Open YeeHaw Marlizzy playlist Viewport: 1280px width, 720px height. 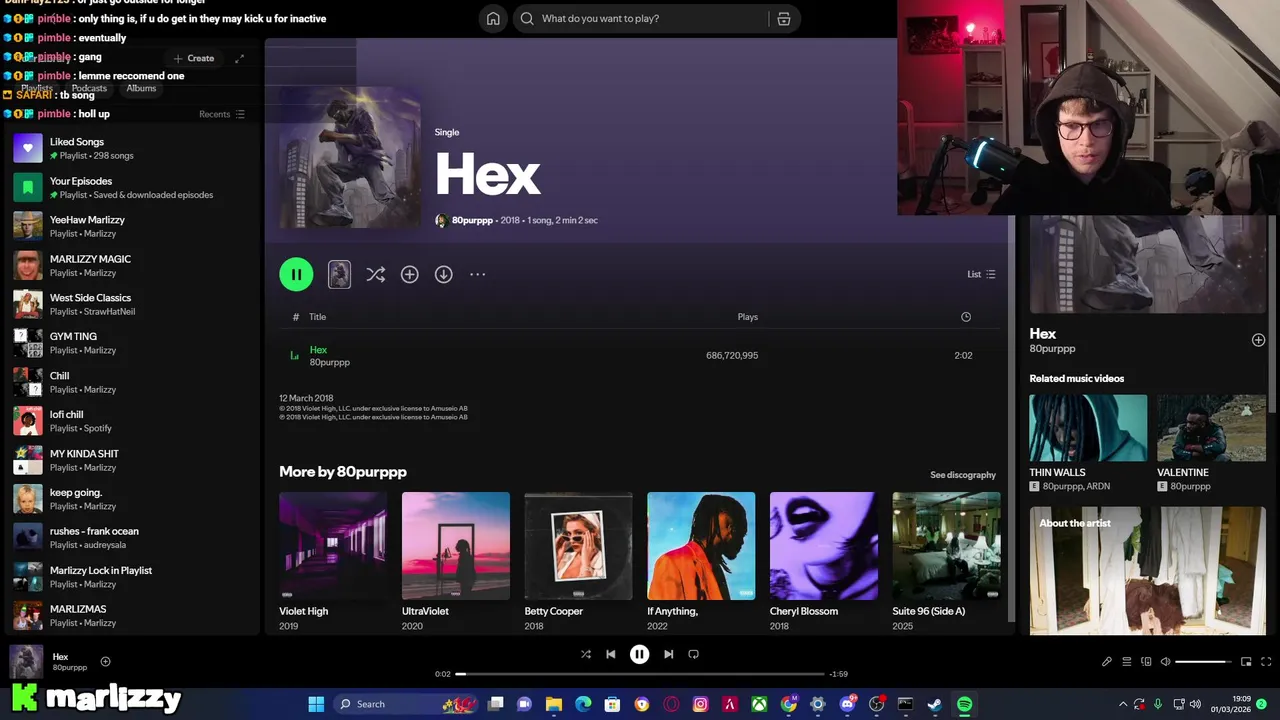130,226
